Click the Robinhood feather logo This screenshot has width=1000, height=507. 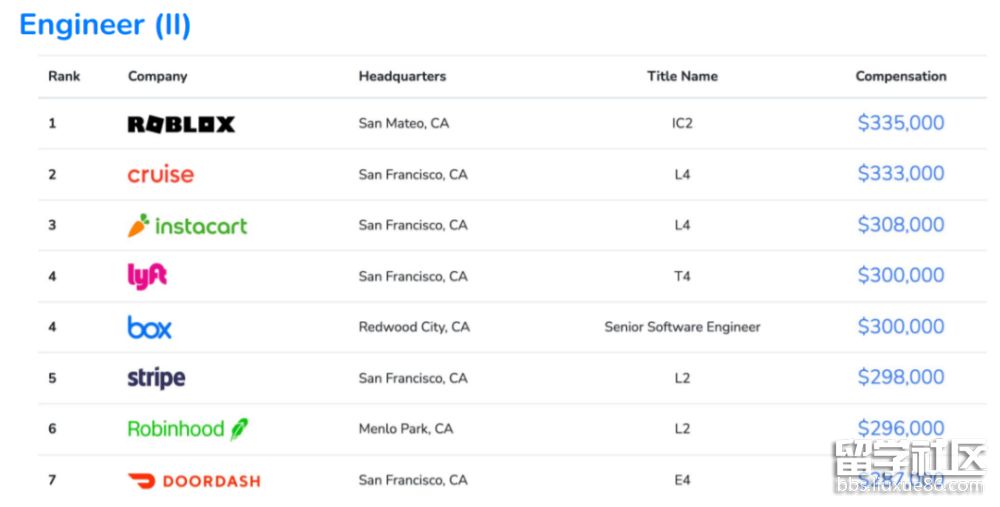(239, 429)
